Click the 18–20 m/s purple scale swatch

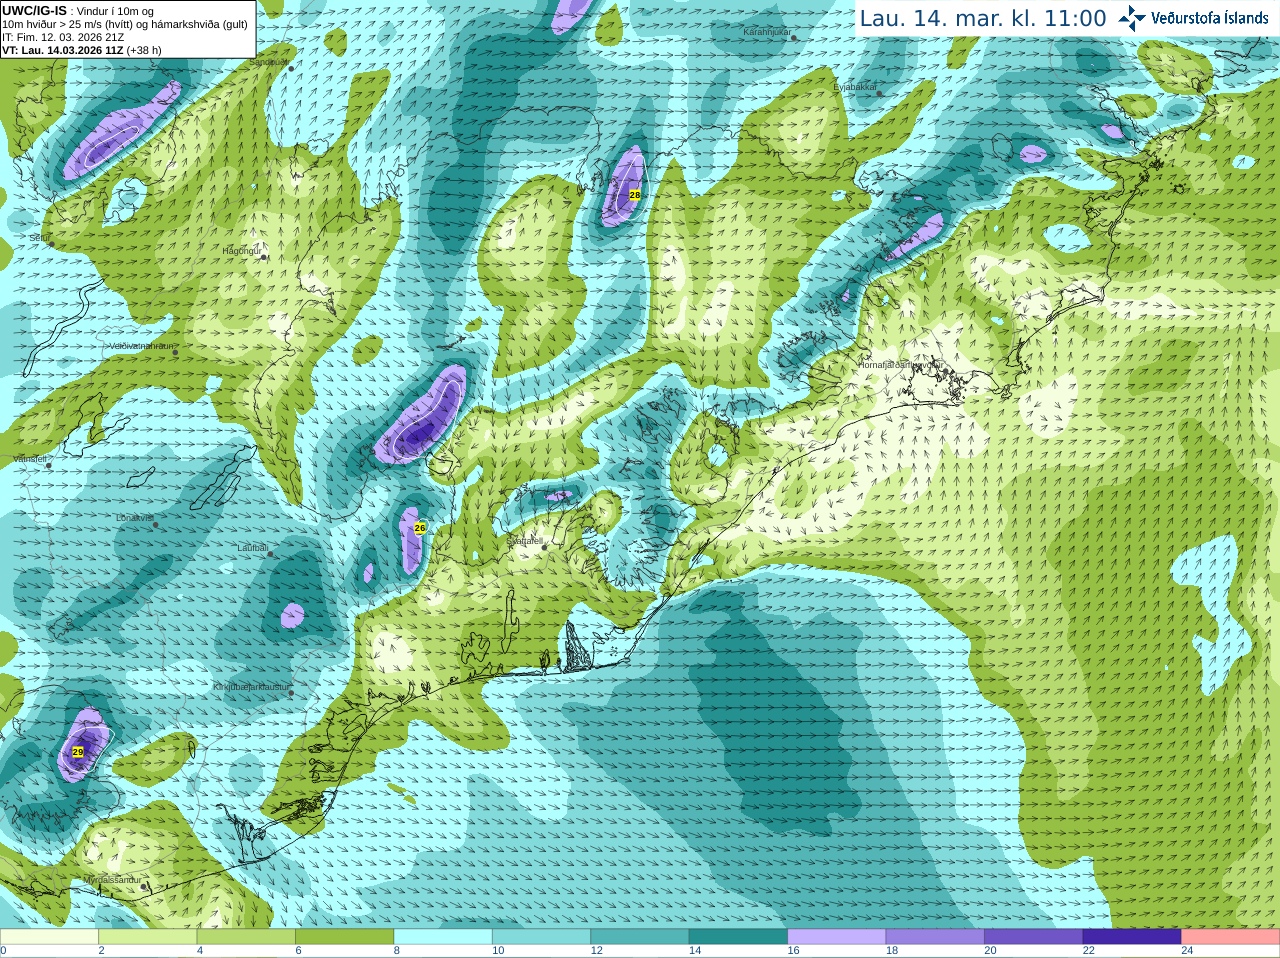point(935,937)
